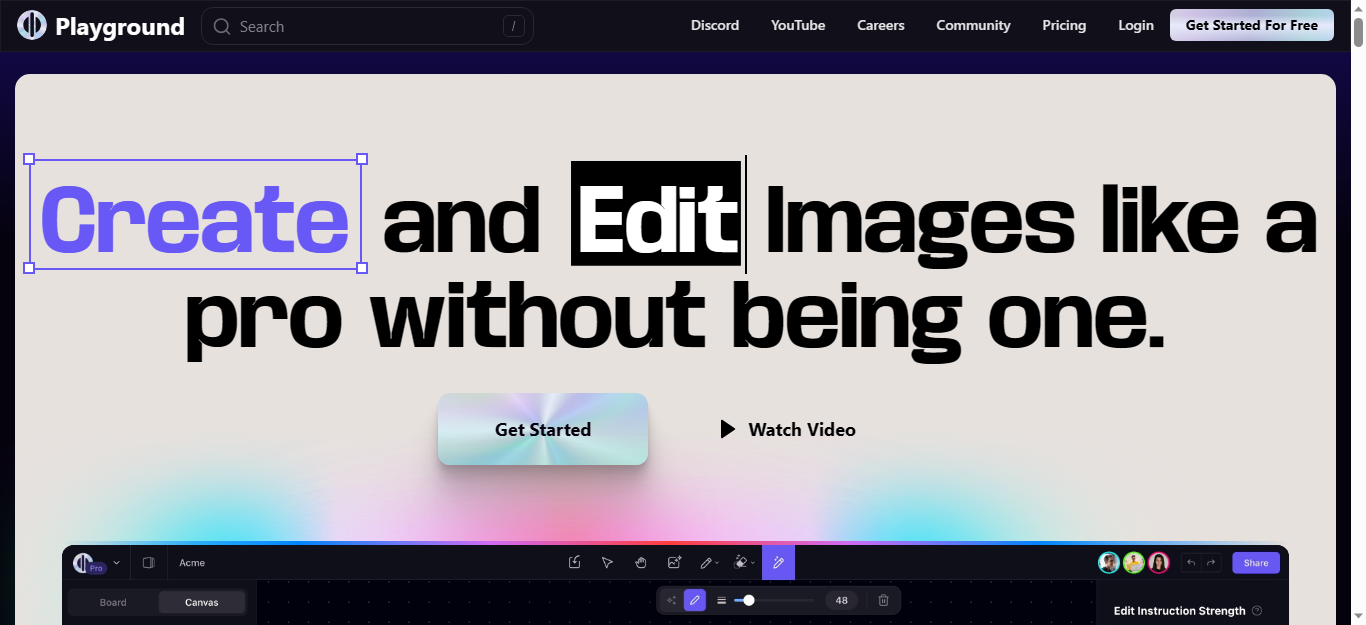Click the slash shortcut key badge
Screen dimensions: 1366x625
click(x=514, y=27)
